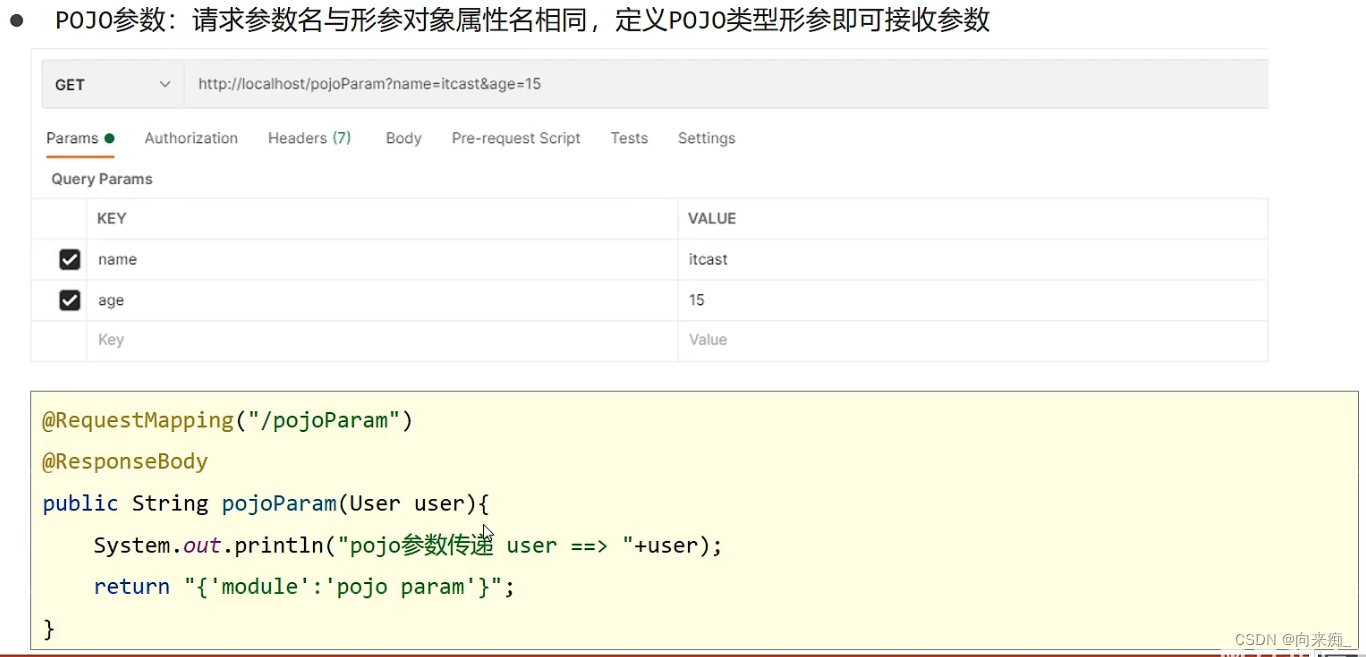Switch to the Body tab

[x=403, y=138]
